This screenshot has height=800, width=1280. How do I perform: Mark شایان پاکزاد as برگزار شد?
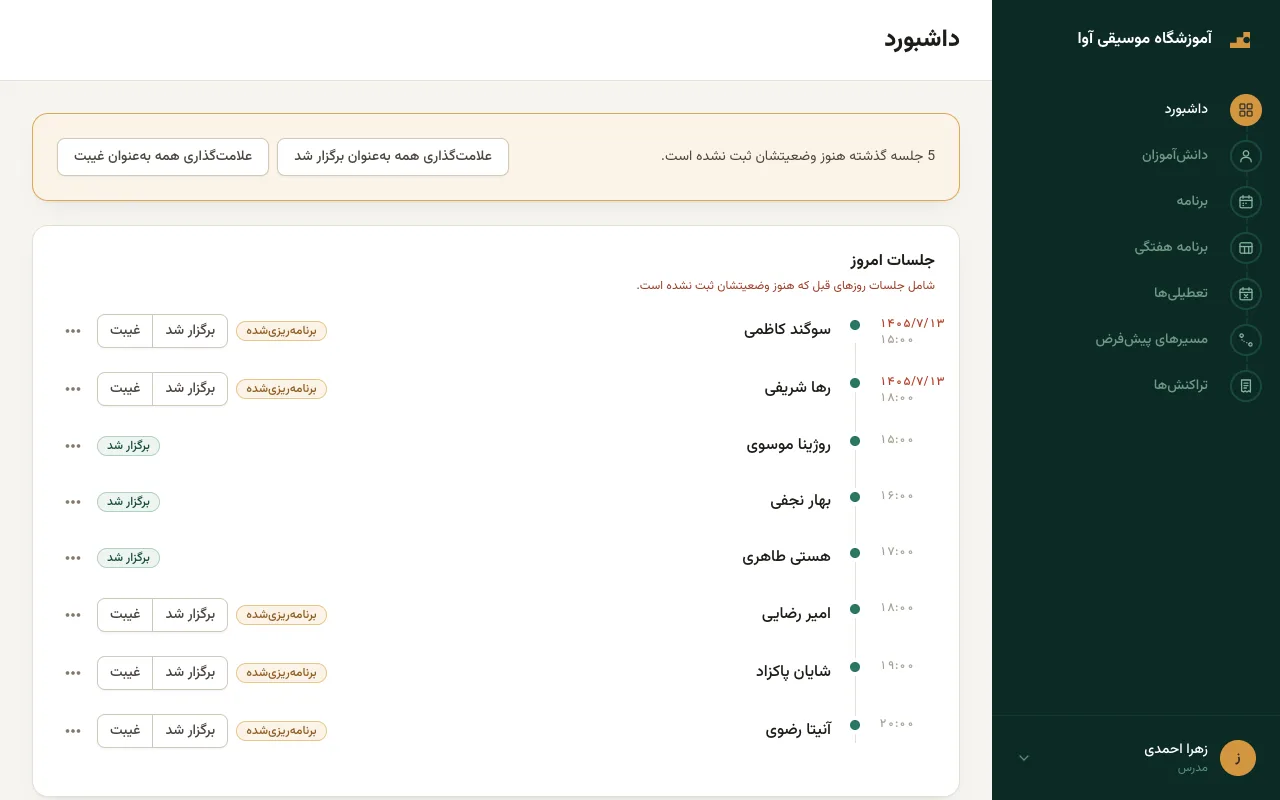click(x=190, y=673)
